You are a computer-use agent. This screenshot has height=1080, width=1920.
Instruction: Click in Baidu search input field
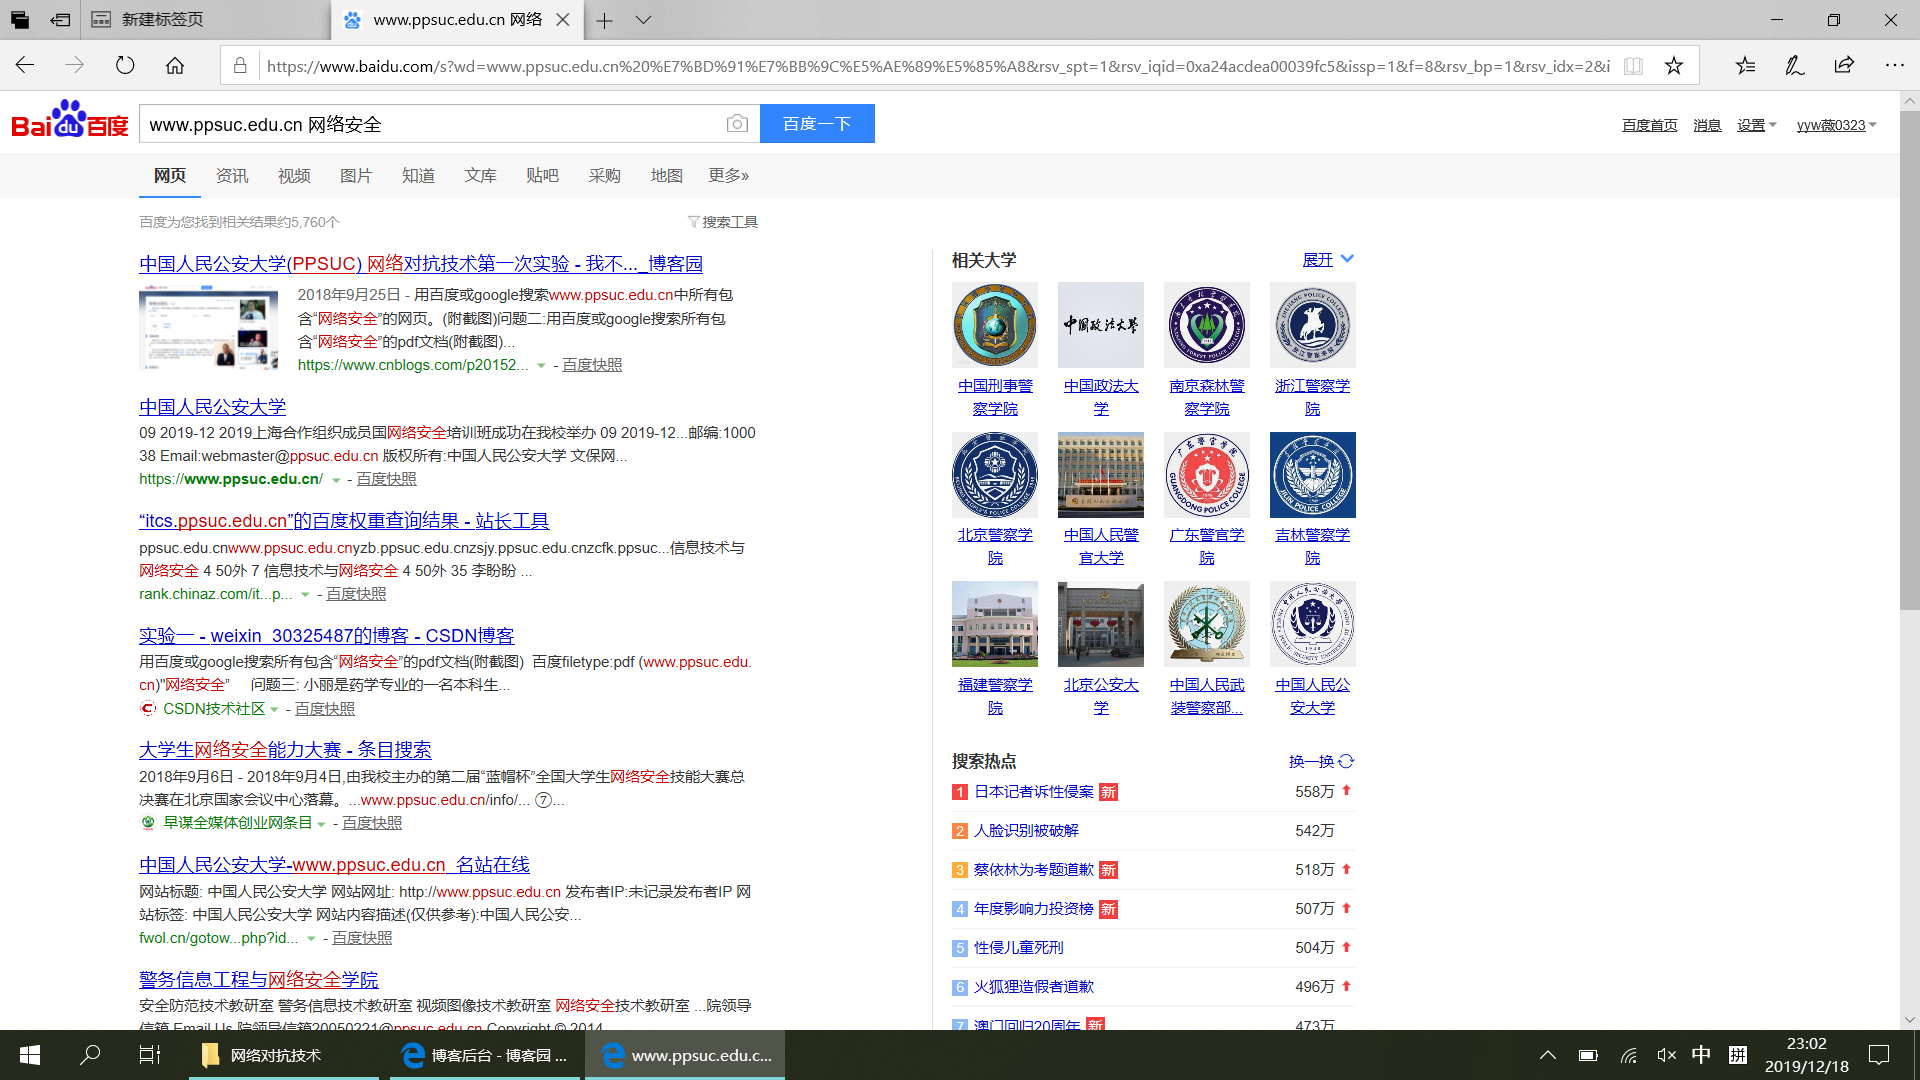[430, 124]
